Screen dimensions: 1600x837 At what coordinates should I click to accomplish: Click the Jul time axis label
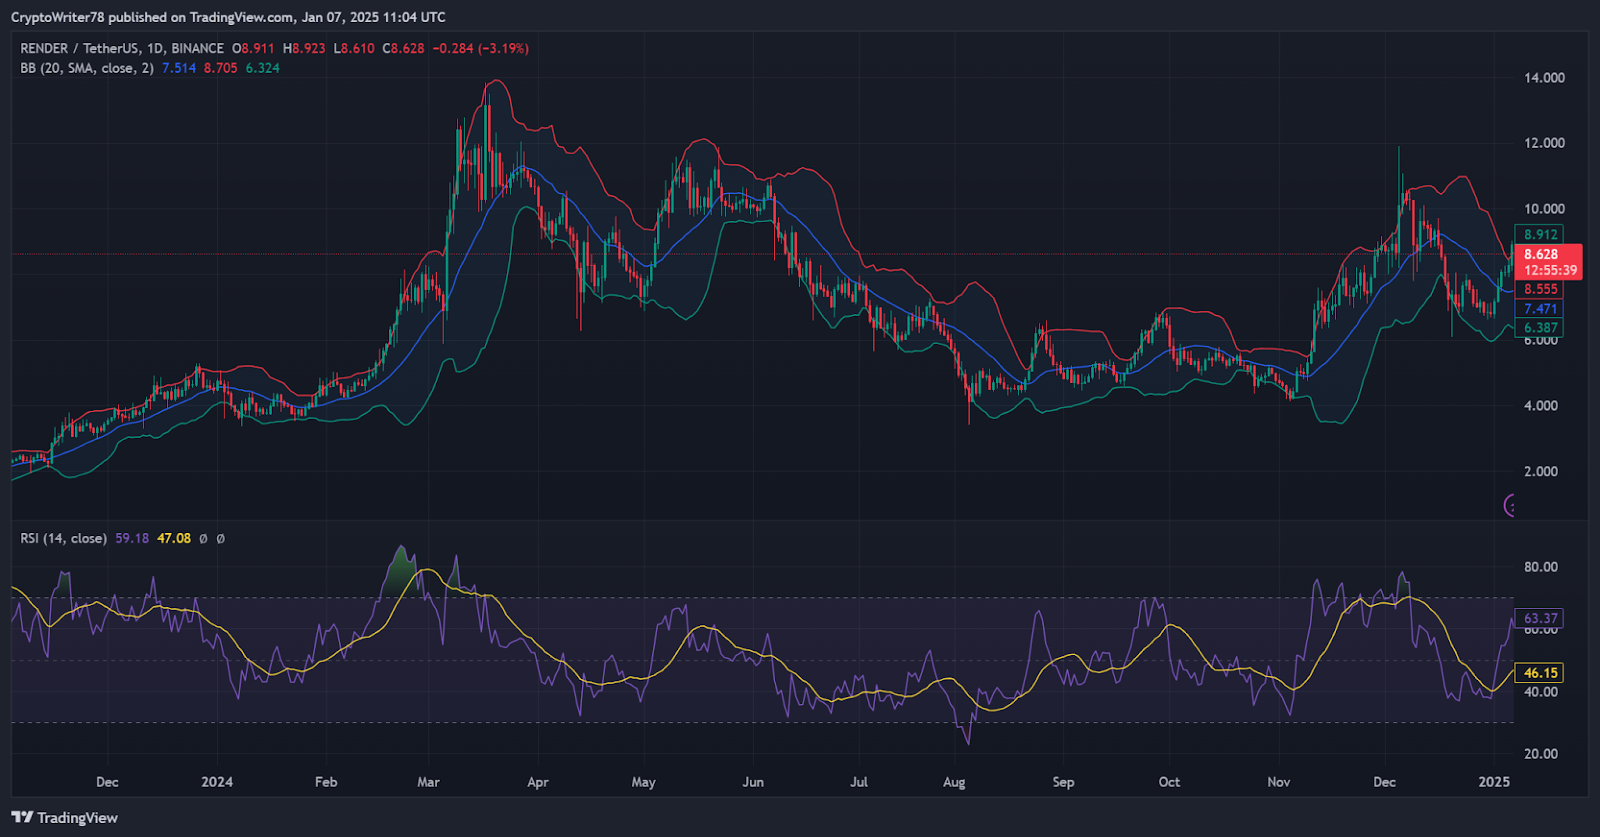click(859, 782)
